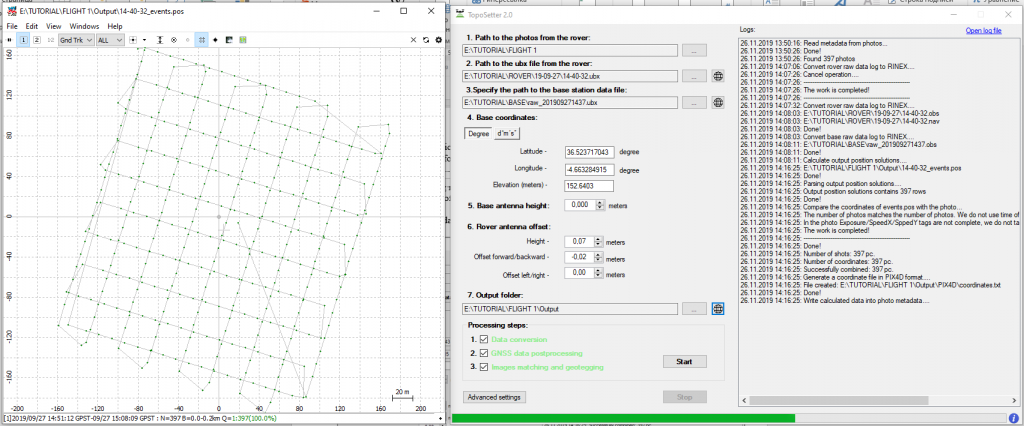The width and height of the screenshot is (1024, 426).
Task: Click the Latitude input field
Action: 589,152
